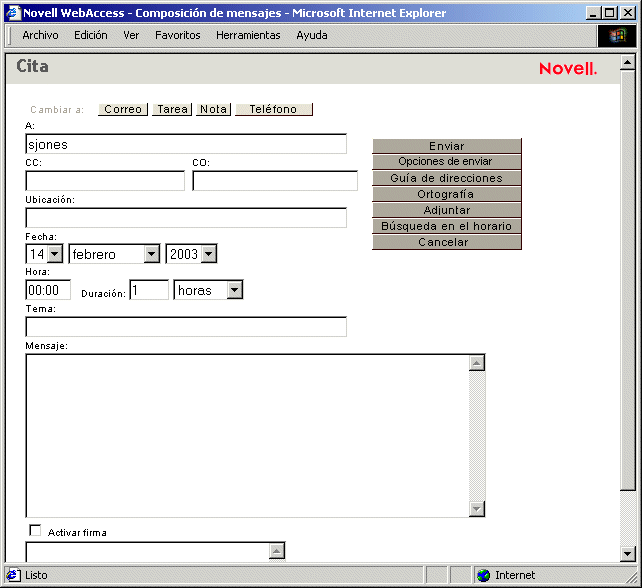The height and width of the screenshot is (588, 642).
Task: Click the A: recipient field containing sjones
Action: [x=186, y=144]
